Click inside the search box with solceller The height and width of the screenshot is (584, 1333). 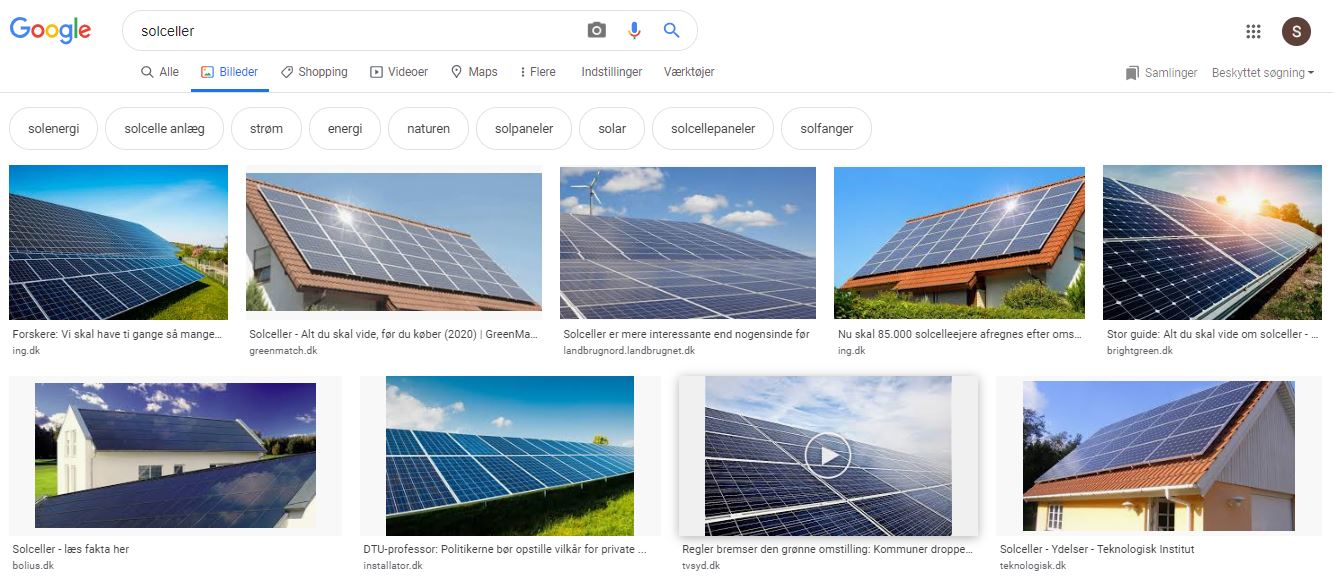click(x=355, y=31)
